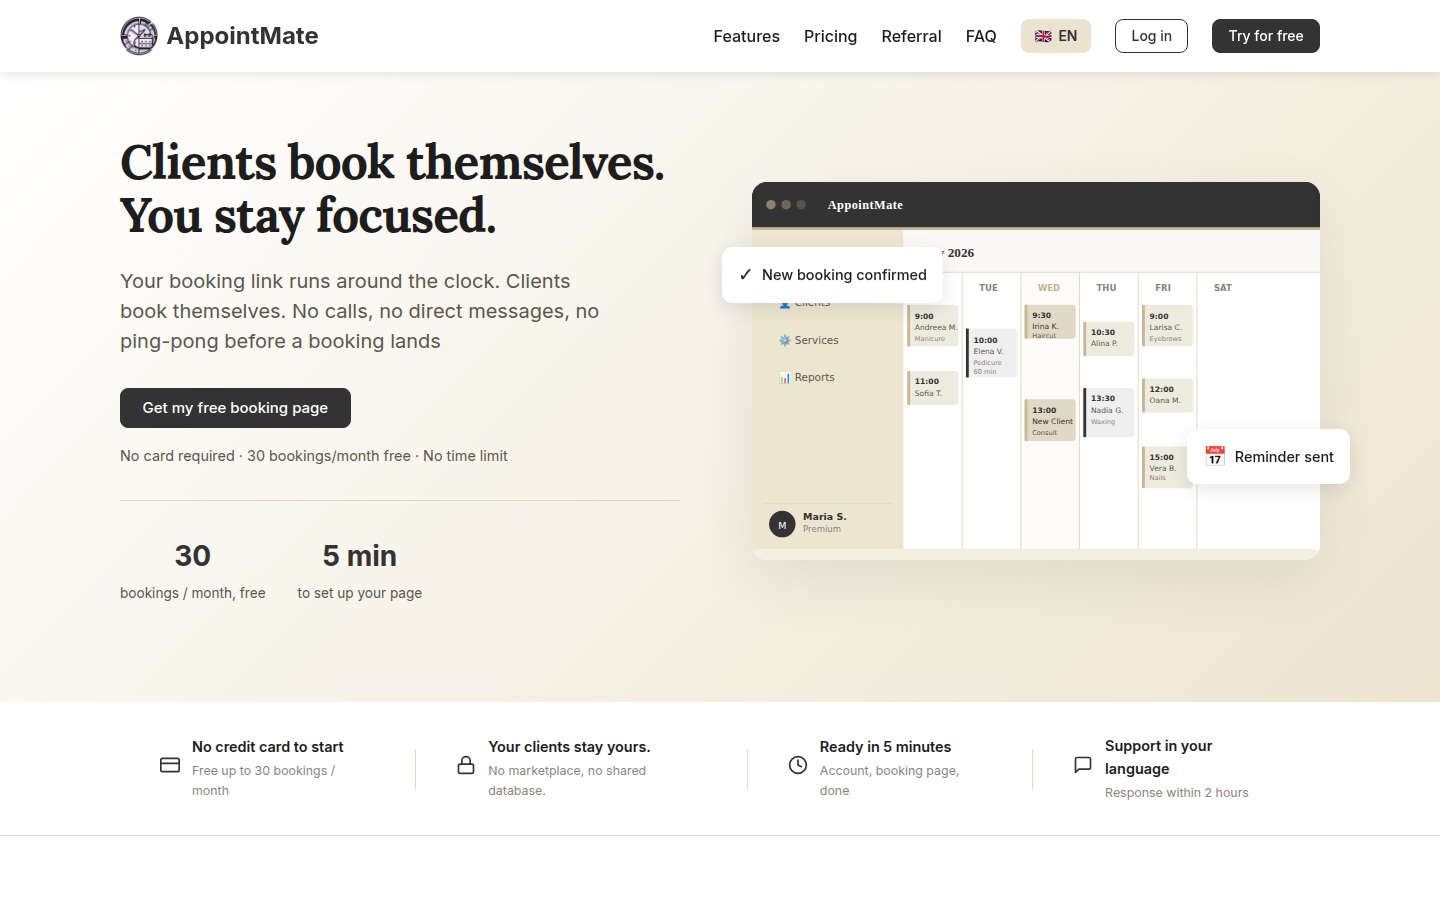Click "Ready in 5 minutes" heading

point(885,747)
